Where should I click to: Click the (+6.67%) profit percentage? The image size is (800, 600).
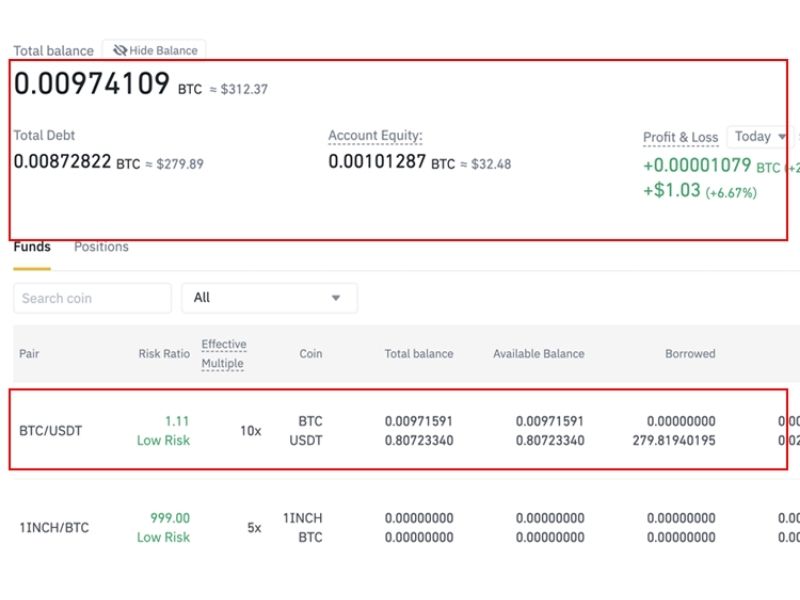[x=731, y=193]
